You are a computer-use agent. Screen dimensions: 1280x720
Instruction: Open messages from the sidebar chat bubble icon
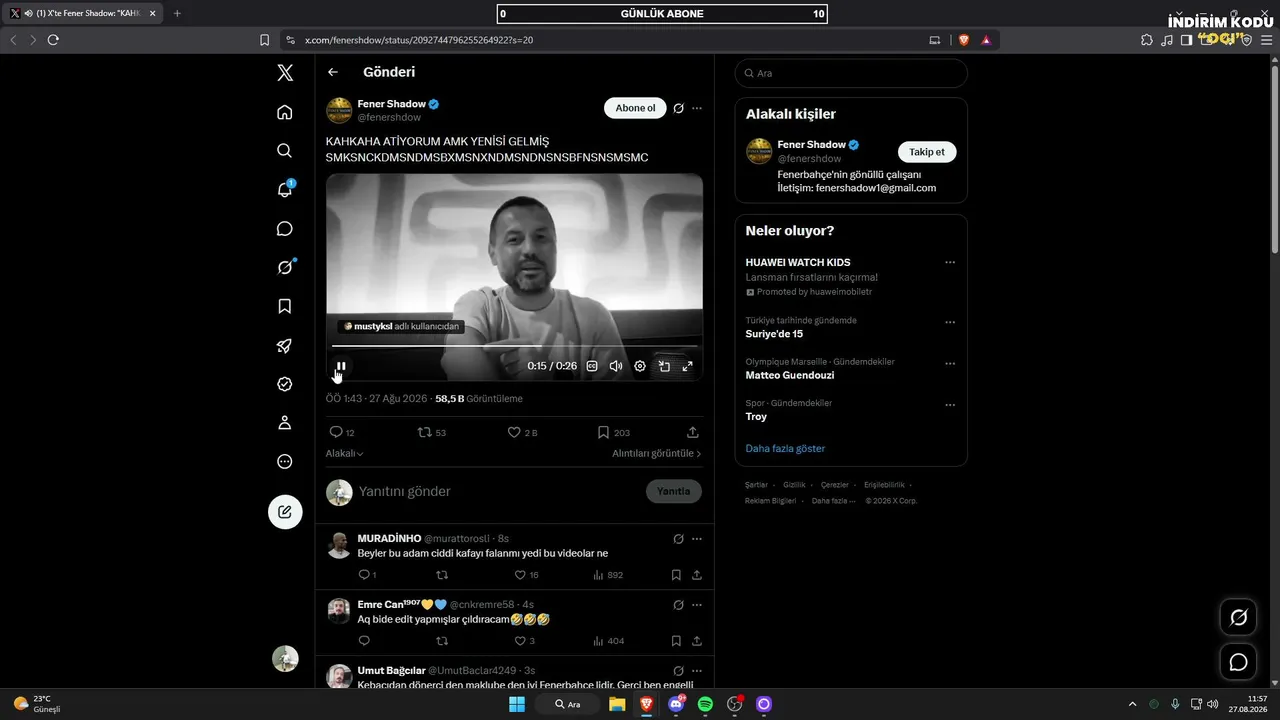(x=285, y=229)
